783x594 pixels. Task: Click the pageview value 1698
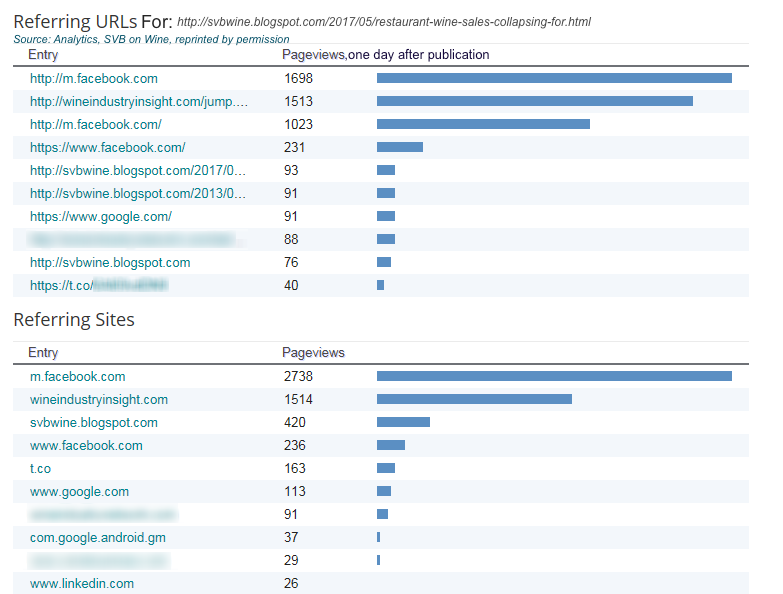[x=298, y=78]
